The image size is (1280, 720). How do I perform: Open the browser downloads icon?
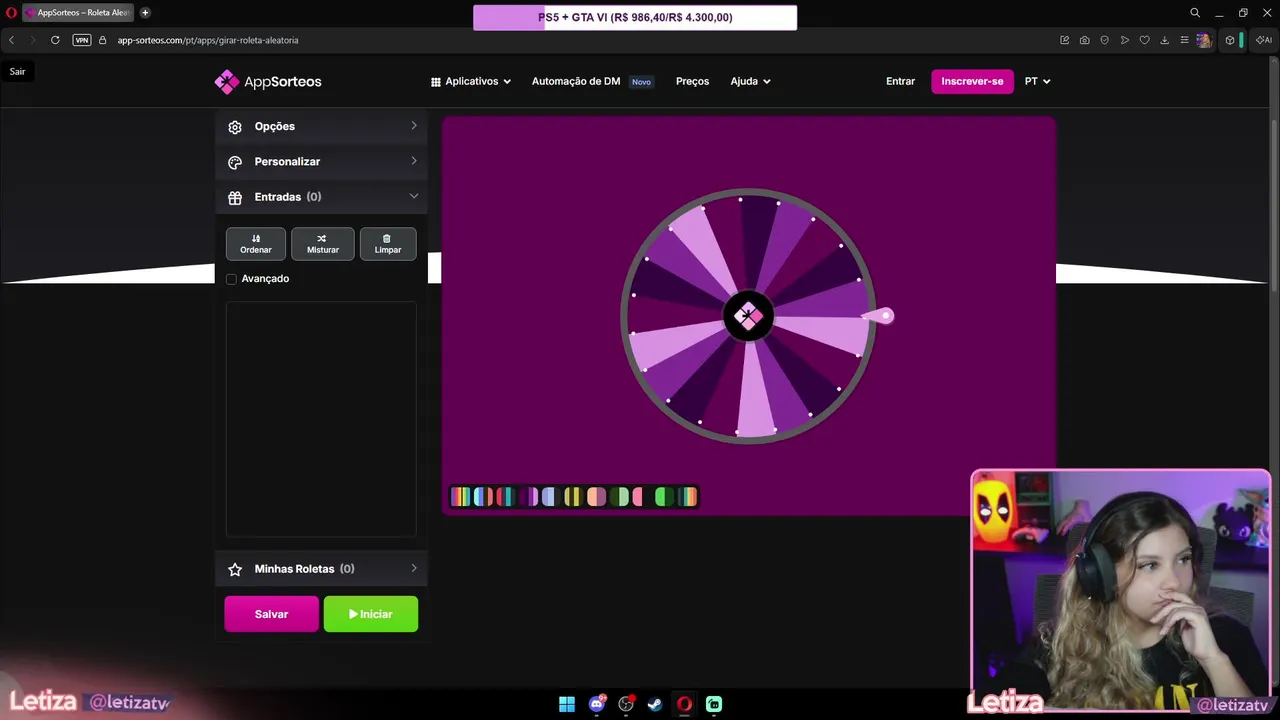pyautogui.click(x=1165, y=40)
